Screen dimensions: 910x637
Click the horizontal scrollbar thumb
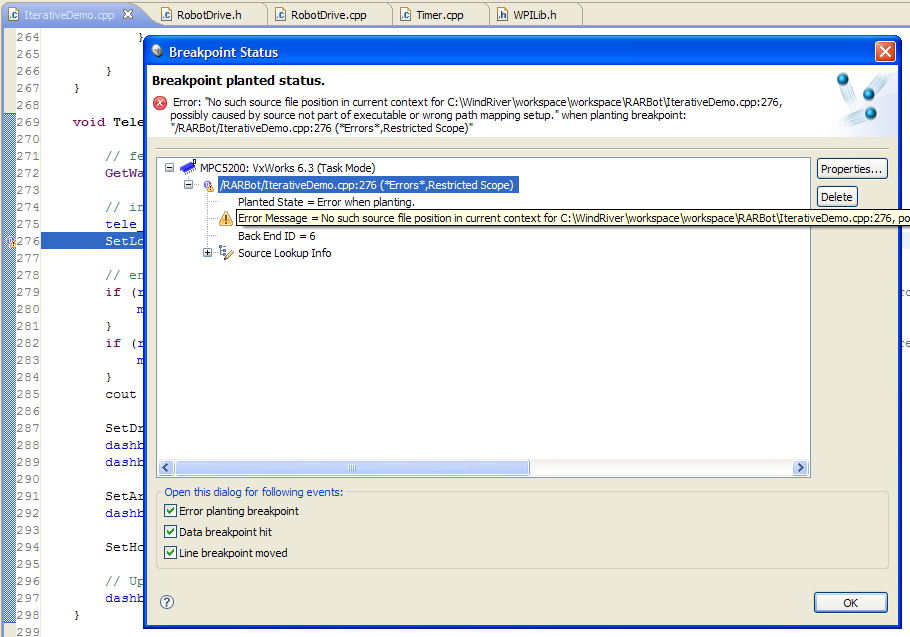coord(352,468)
